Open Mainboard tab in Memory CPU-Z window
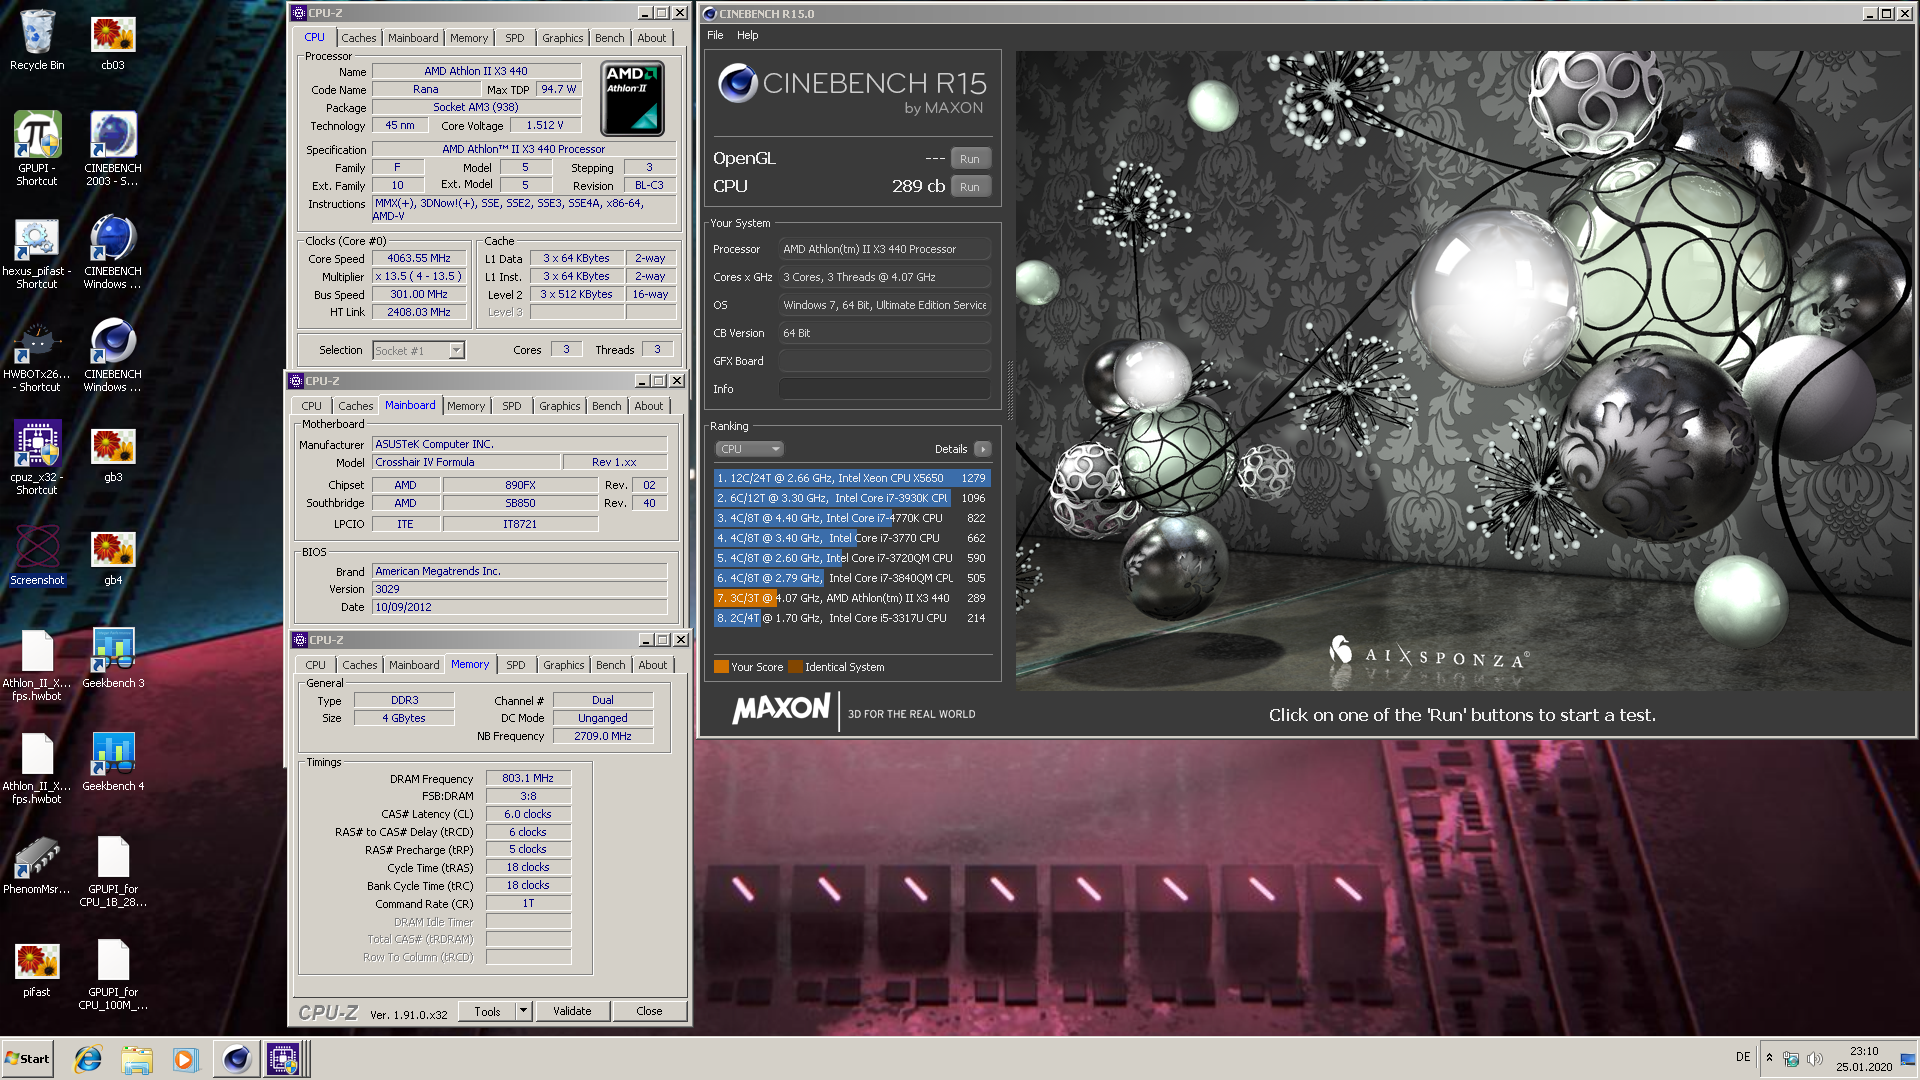 pos(414,665)
